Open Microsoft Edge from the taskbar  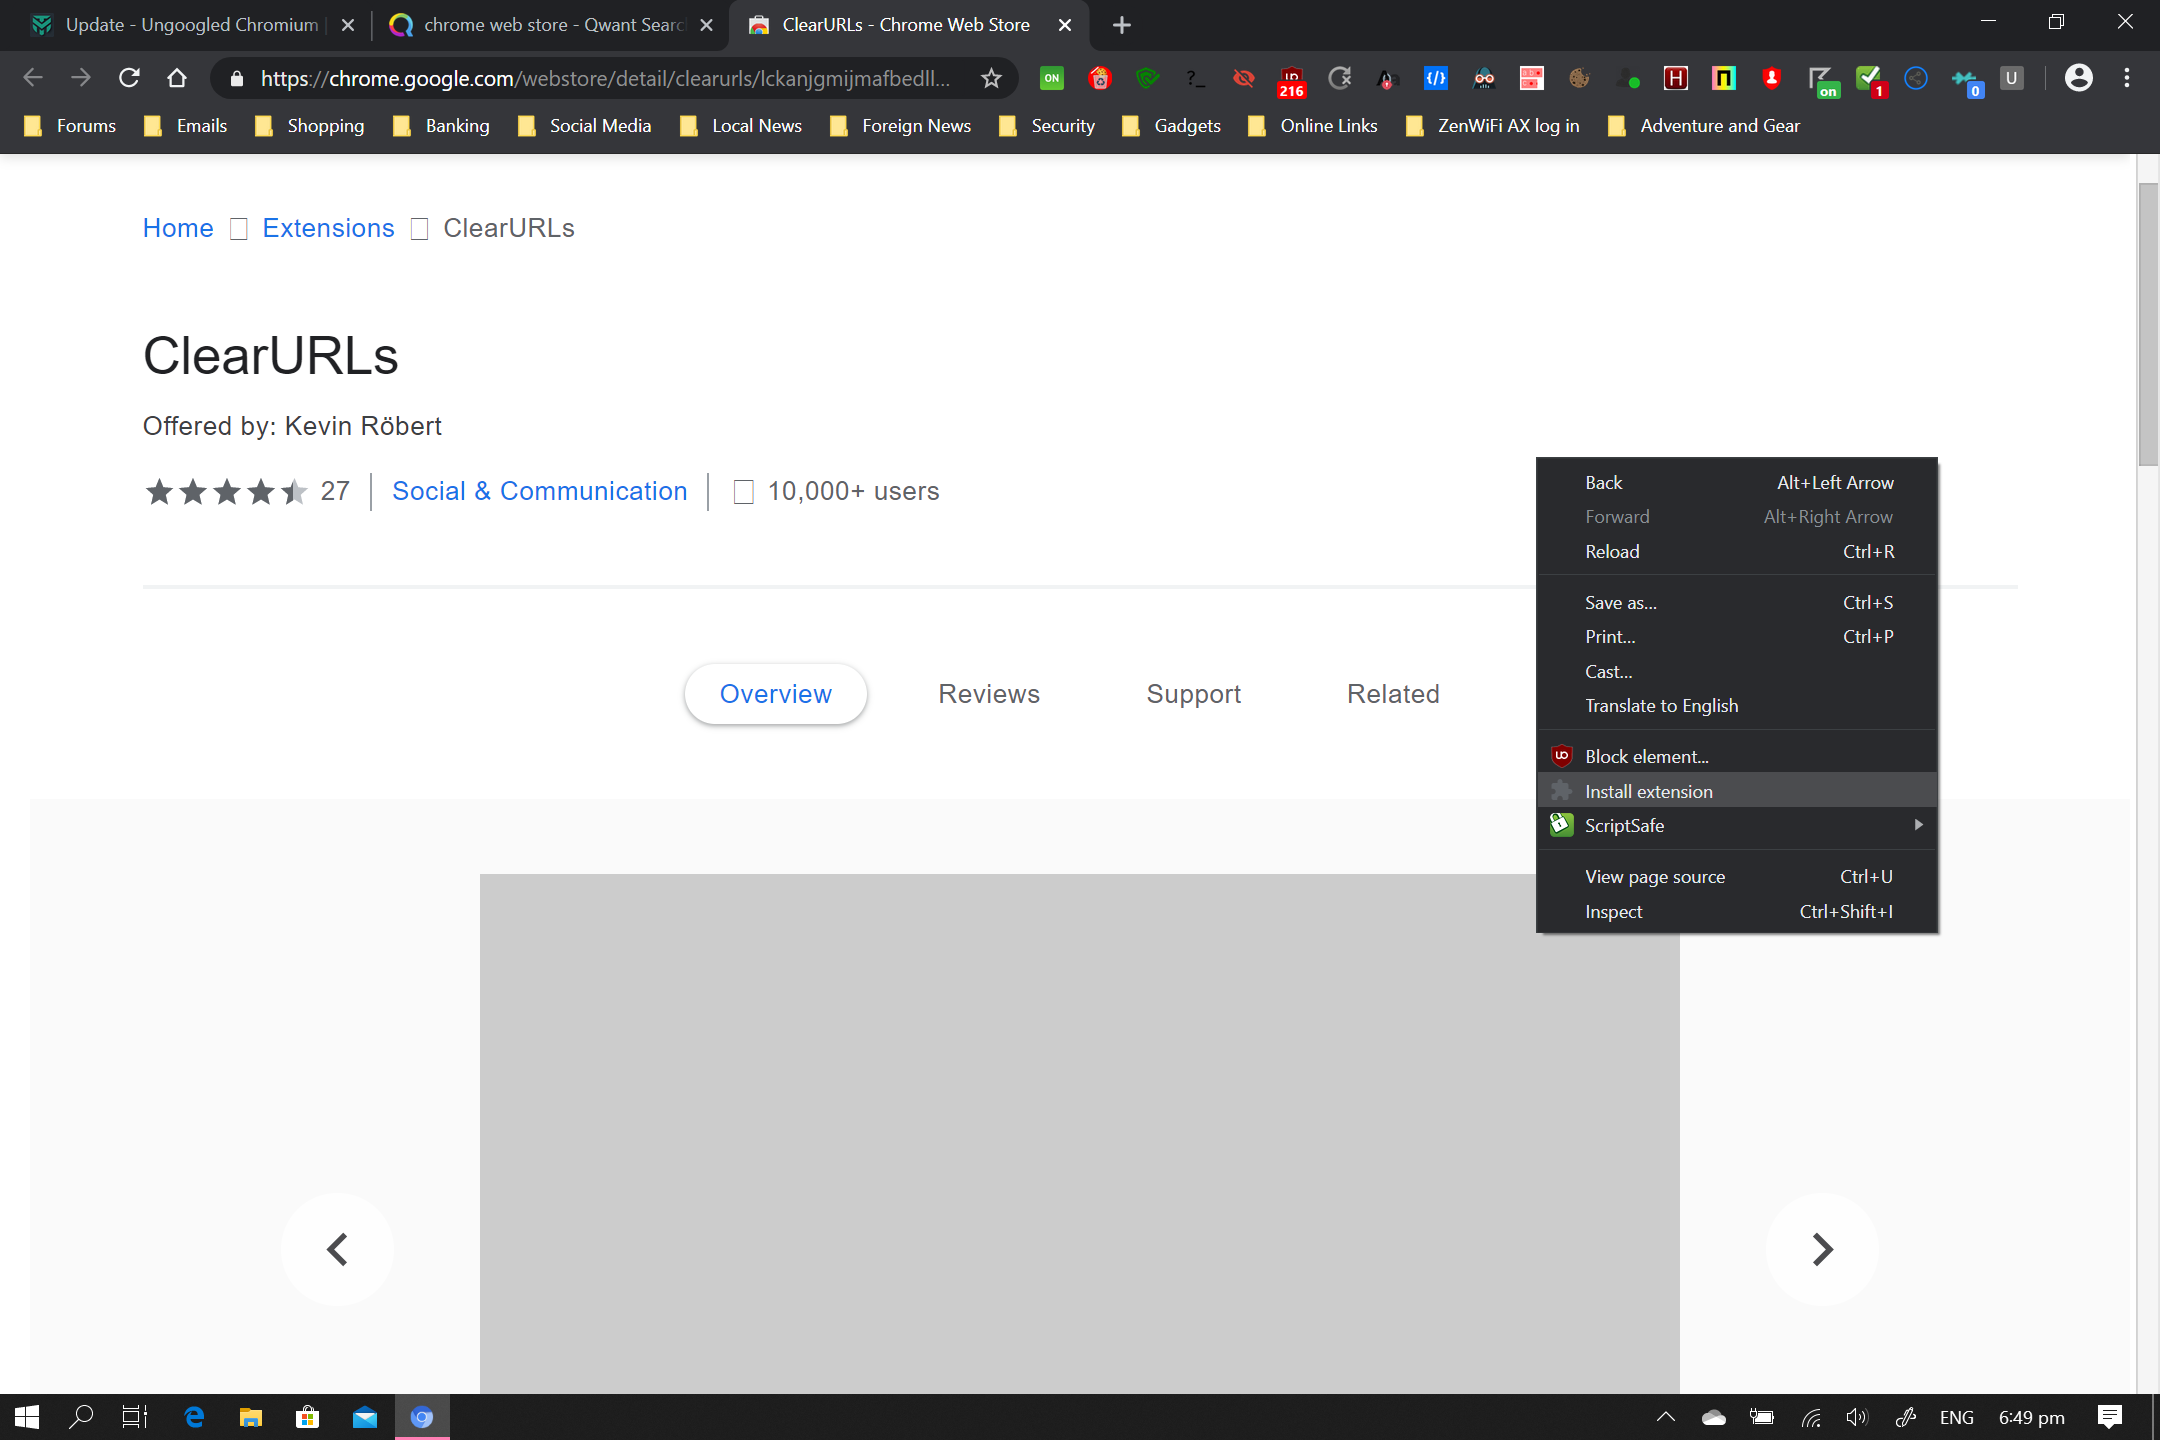click(194, 1417)
